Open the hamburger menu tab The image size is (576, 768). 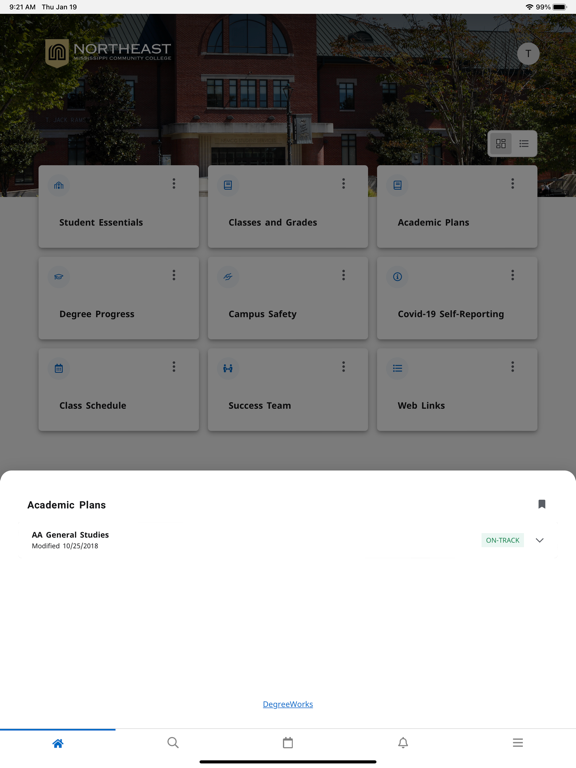click(518, 743)
